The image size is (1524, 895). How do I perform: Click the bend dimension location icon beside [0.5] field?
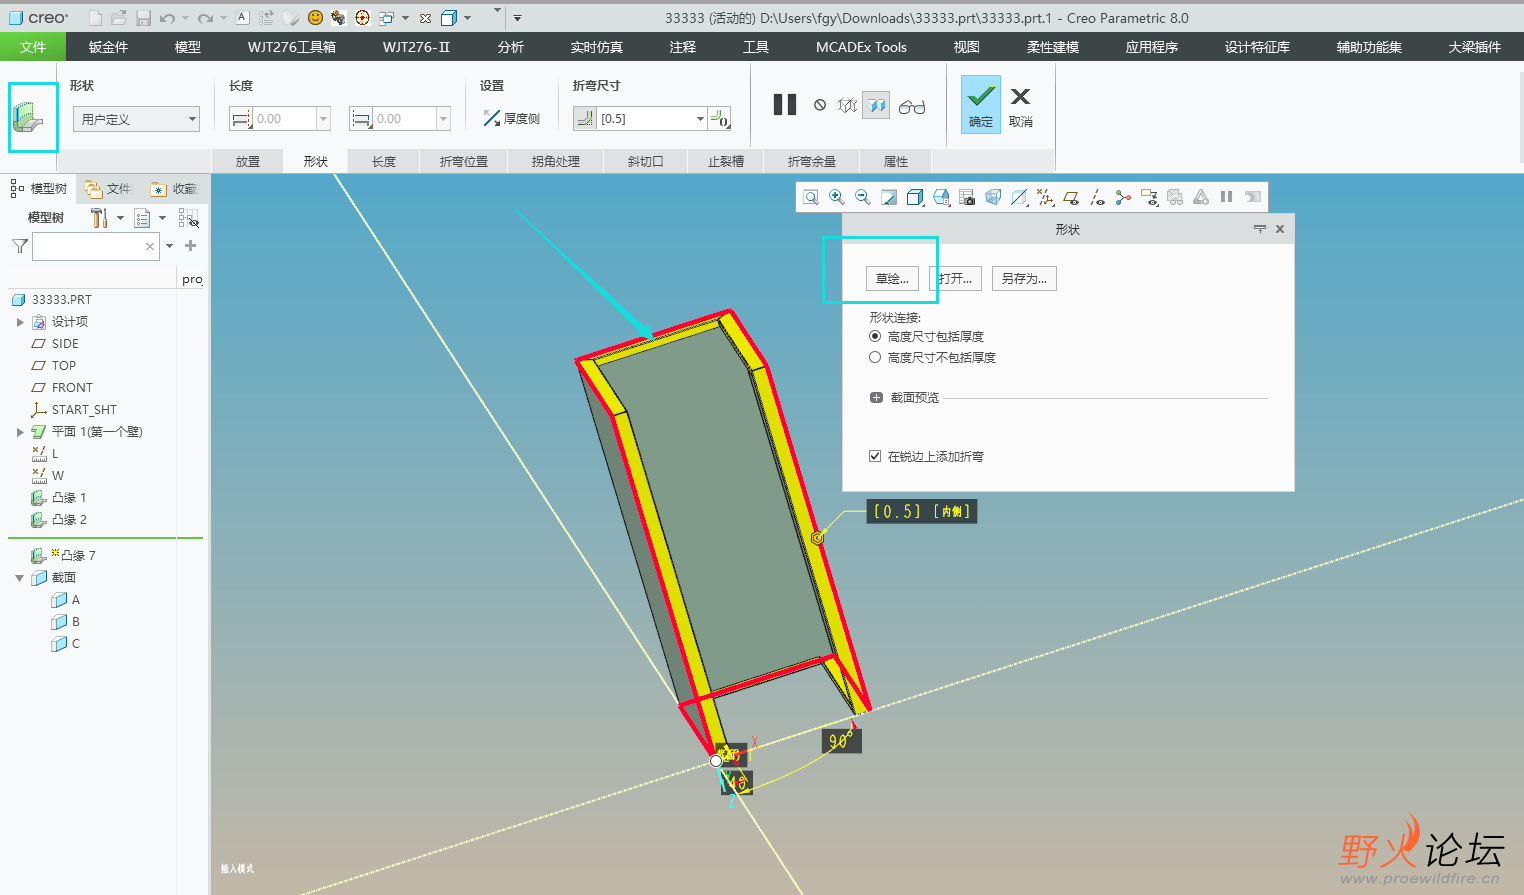(720, 119)
